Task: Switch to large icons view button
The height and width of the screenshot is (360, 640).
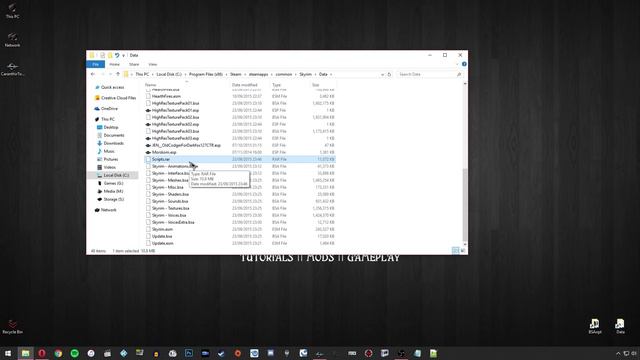Action: coord(463,251)
